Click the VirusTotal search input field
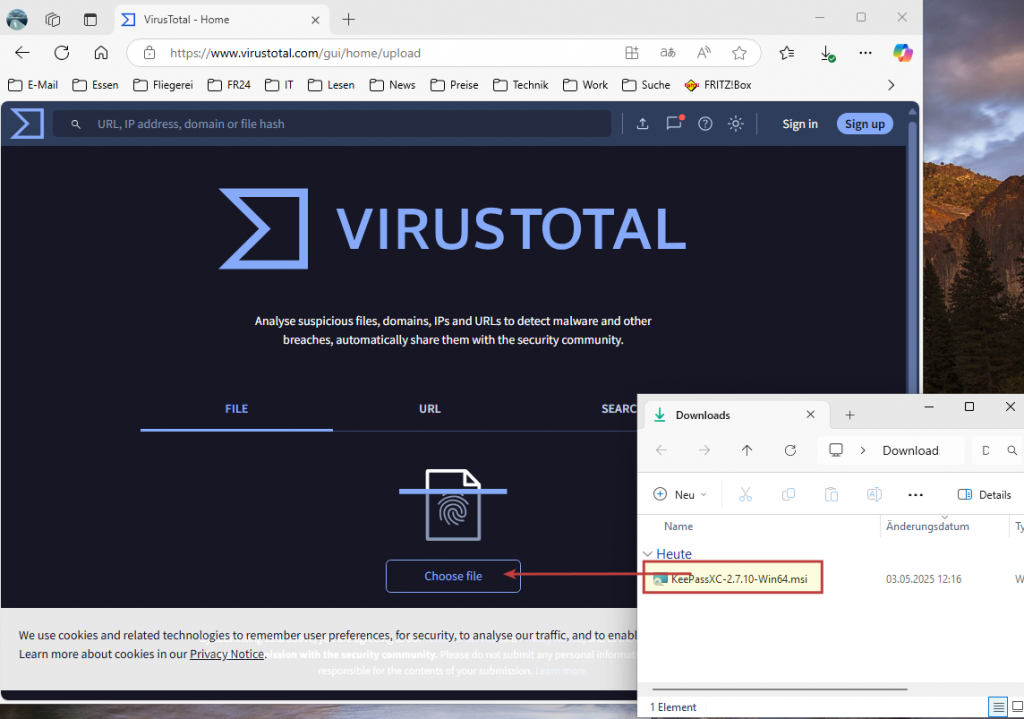The width and height of the screenshot is (1024, 719). [340, 124]
